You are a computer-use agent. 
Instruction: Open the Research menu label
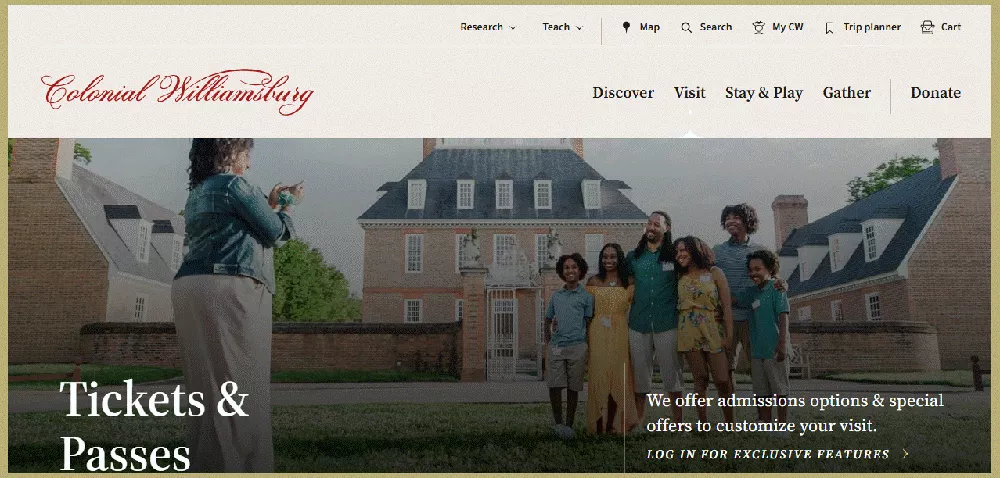[482, 27]
